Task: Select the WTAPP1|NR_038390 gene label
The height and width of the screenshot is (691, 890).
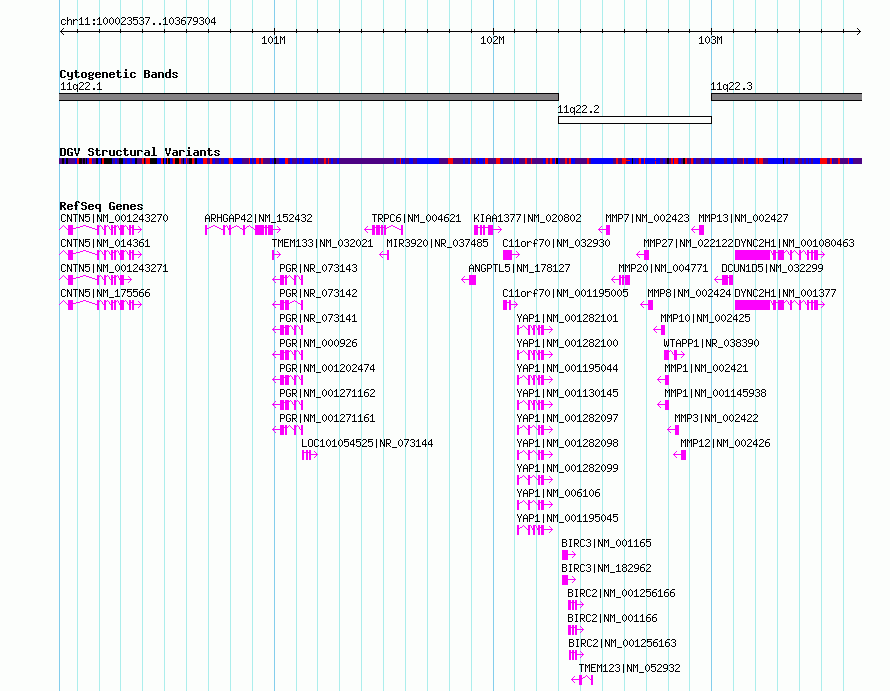Action: (x=711, y=343)
